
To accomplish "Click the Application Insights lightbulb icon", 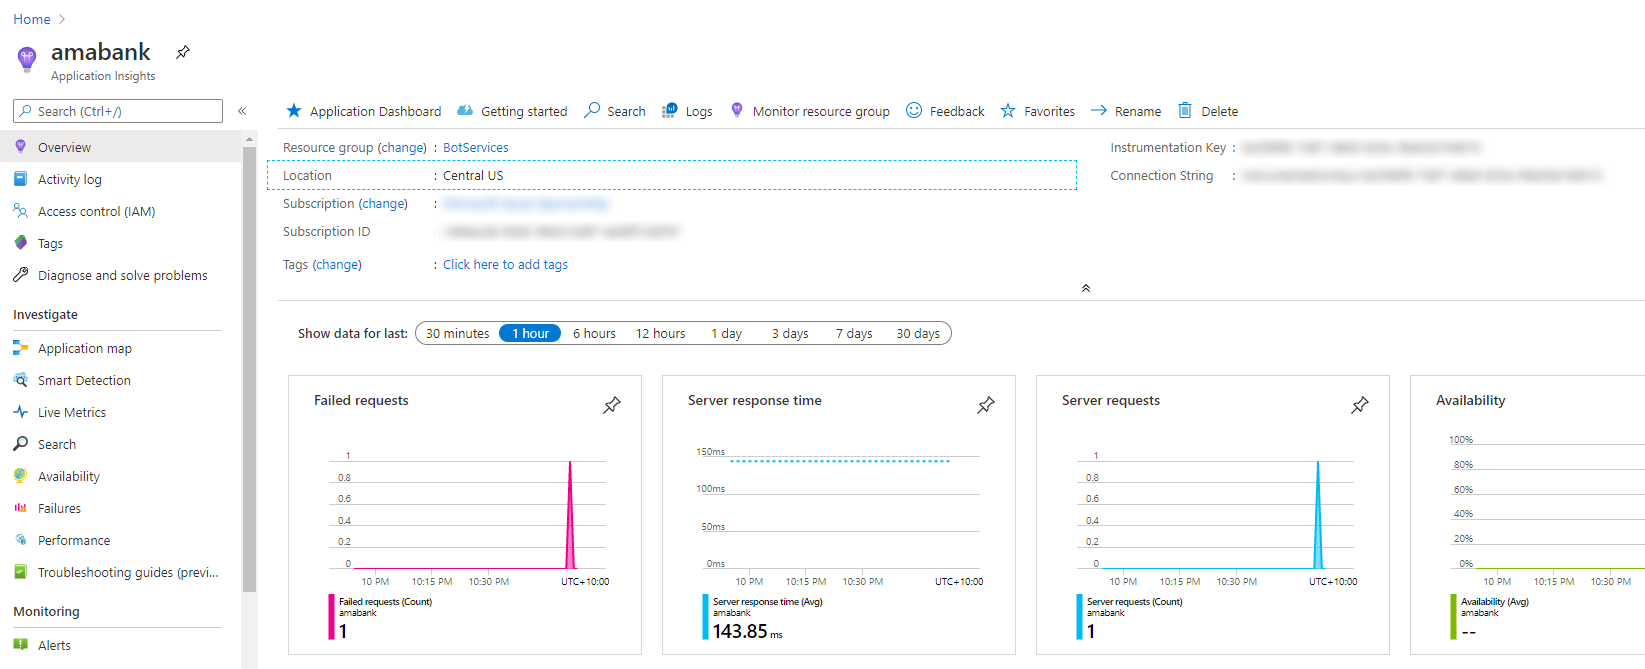I will pyautogui.click(x=27, y=59).
